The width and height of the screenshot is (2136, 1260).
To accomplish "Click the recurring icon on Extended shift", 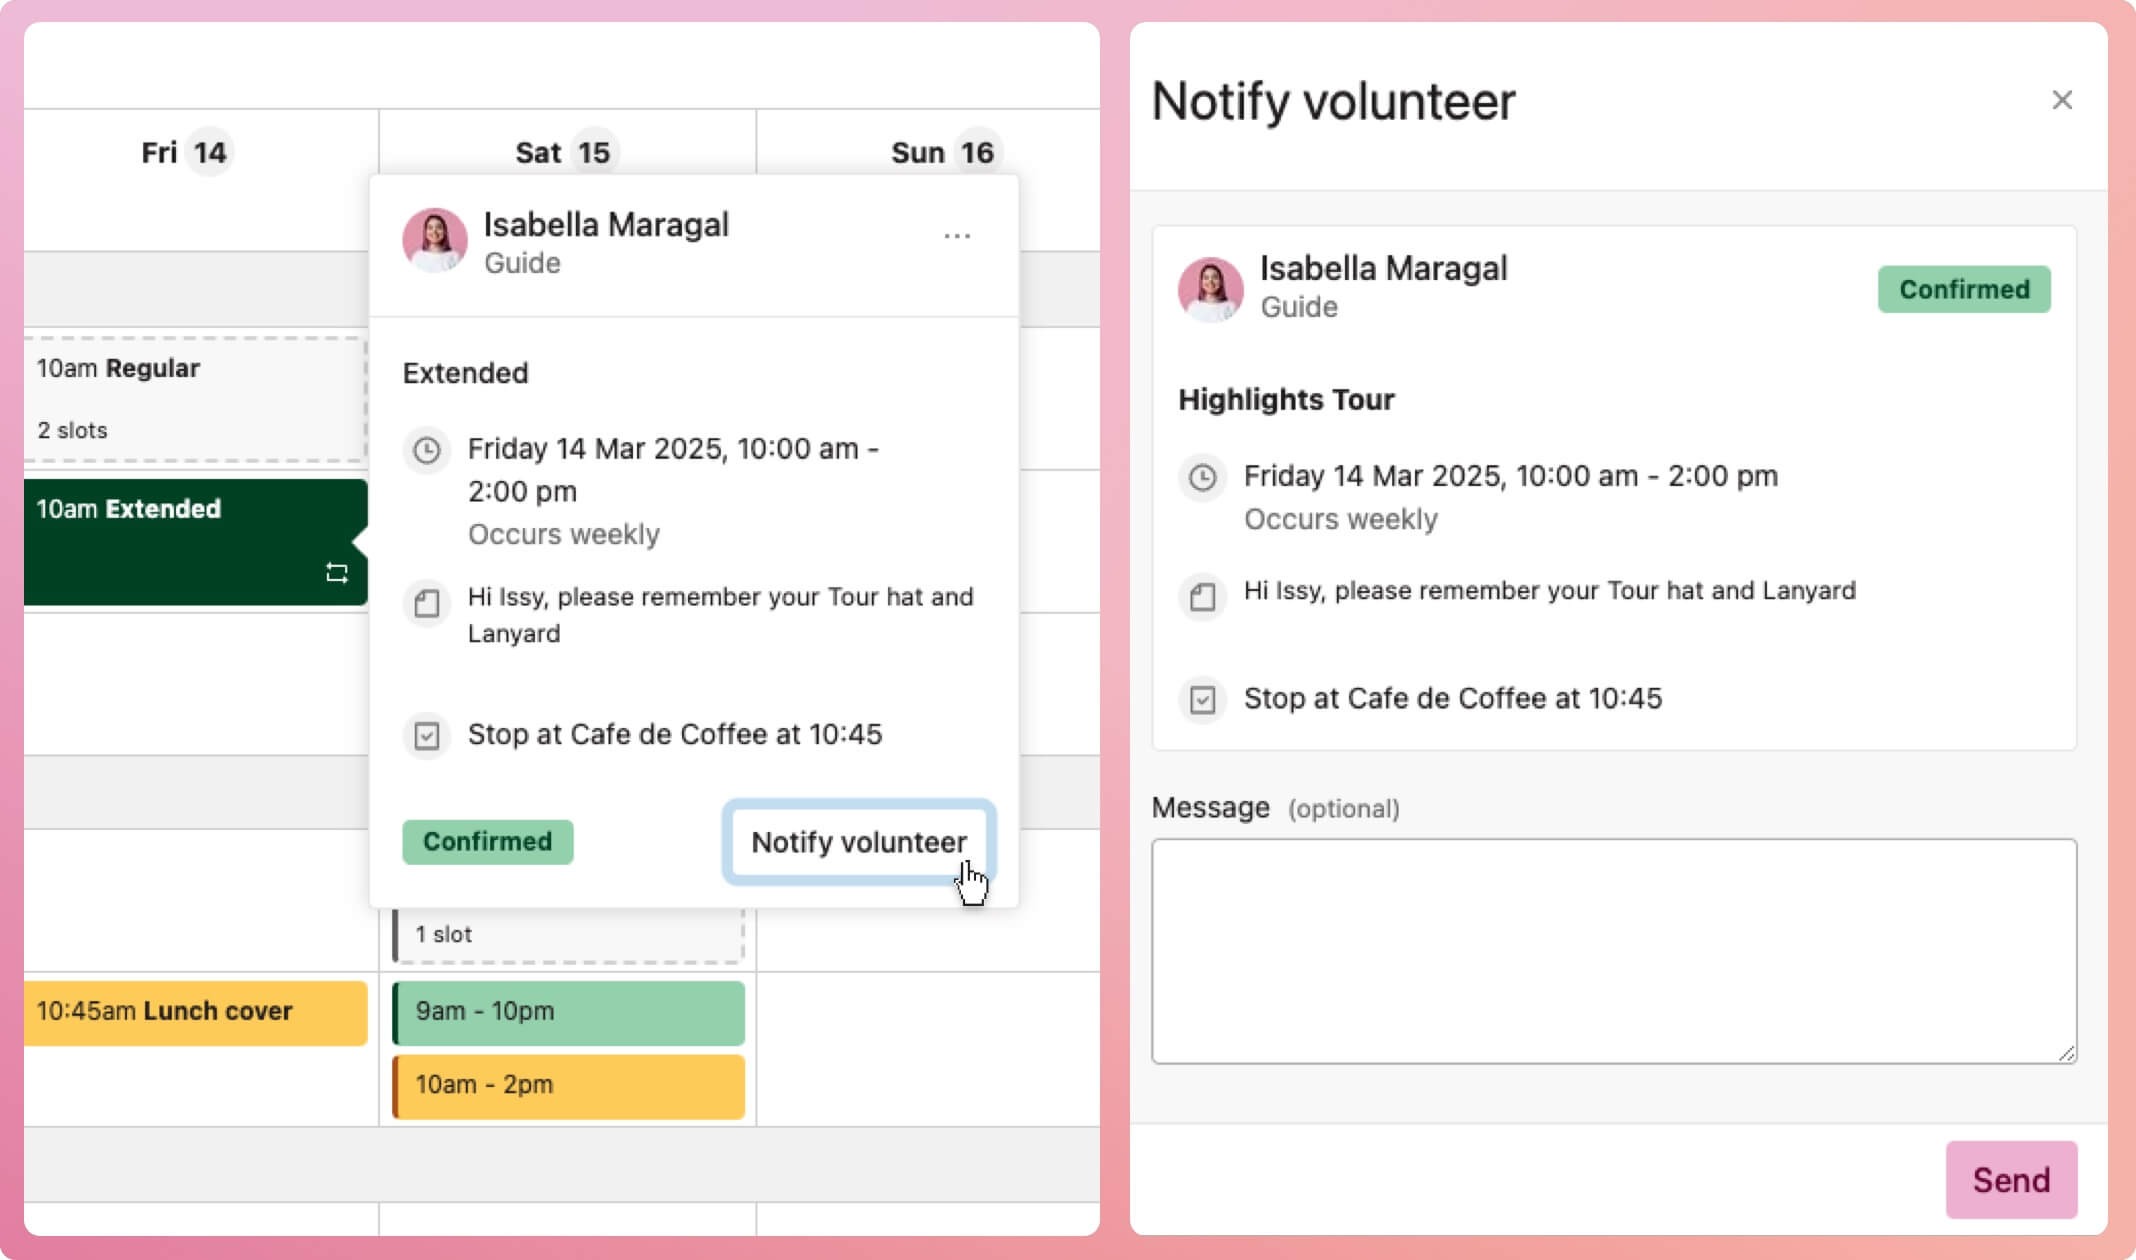I will point(337,573).
